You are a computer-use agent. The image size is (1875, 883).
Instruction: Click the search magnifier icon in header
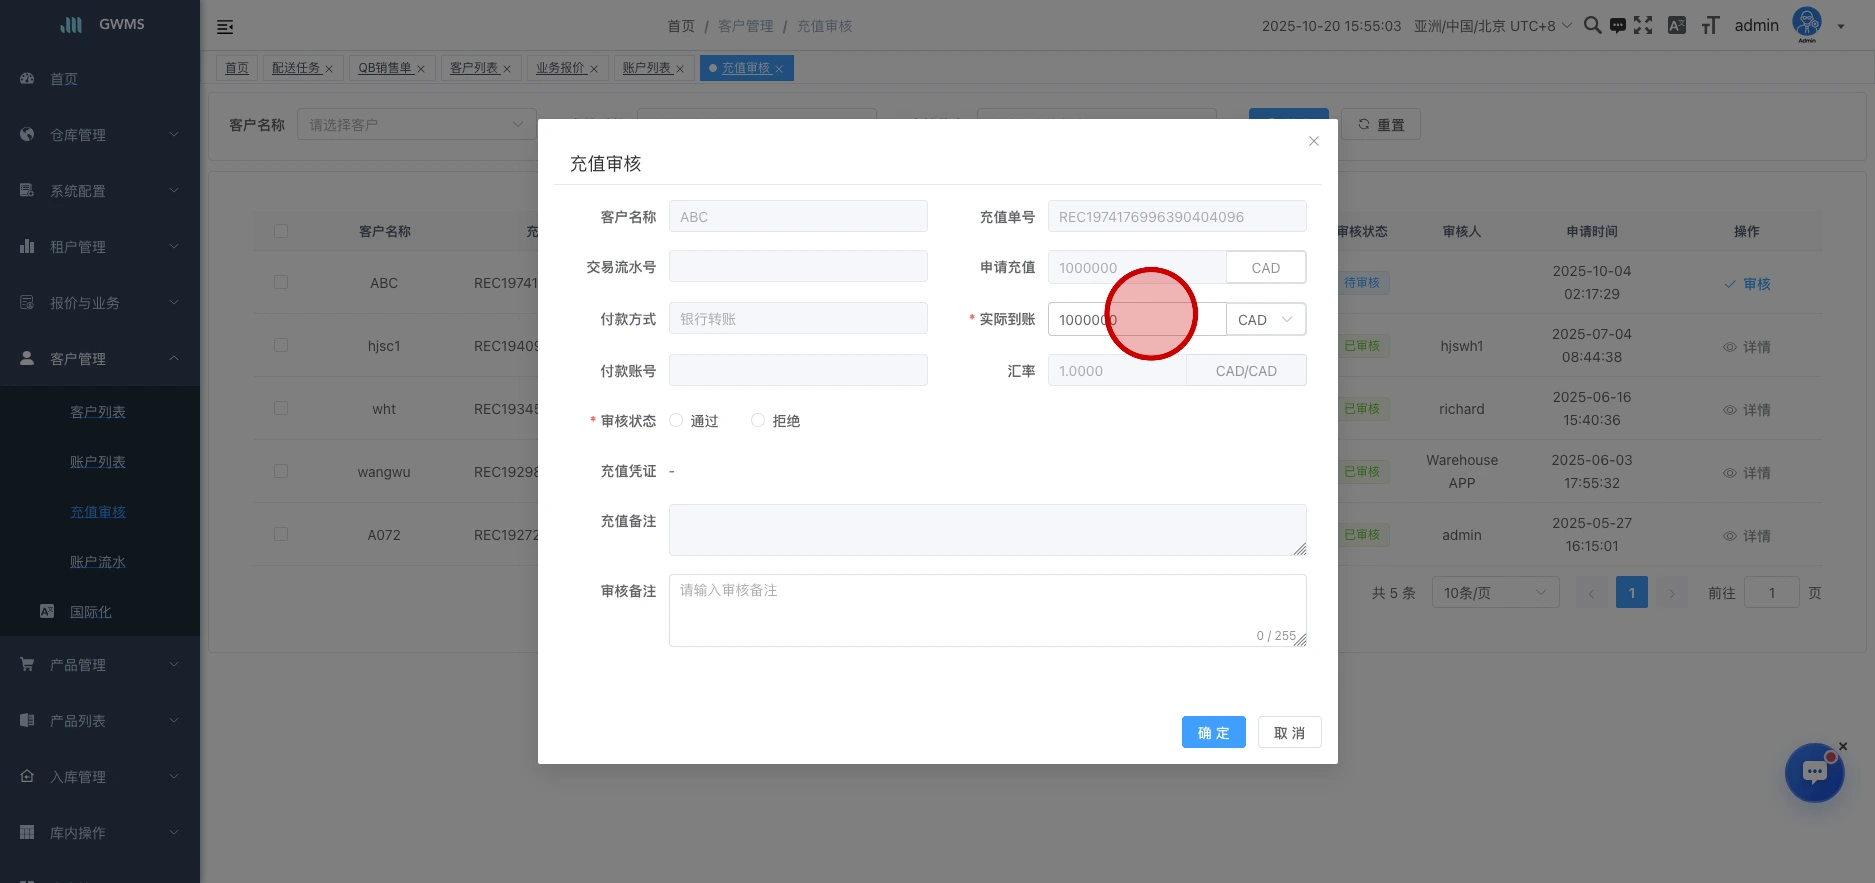(x=1592, y=26)
